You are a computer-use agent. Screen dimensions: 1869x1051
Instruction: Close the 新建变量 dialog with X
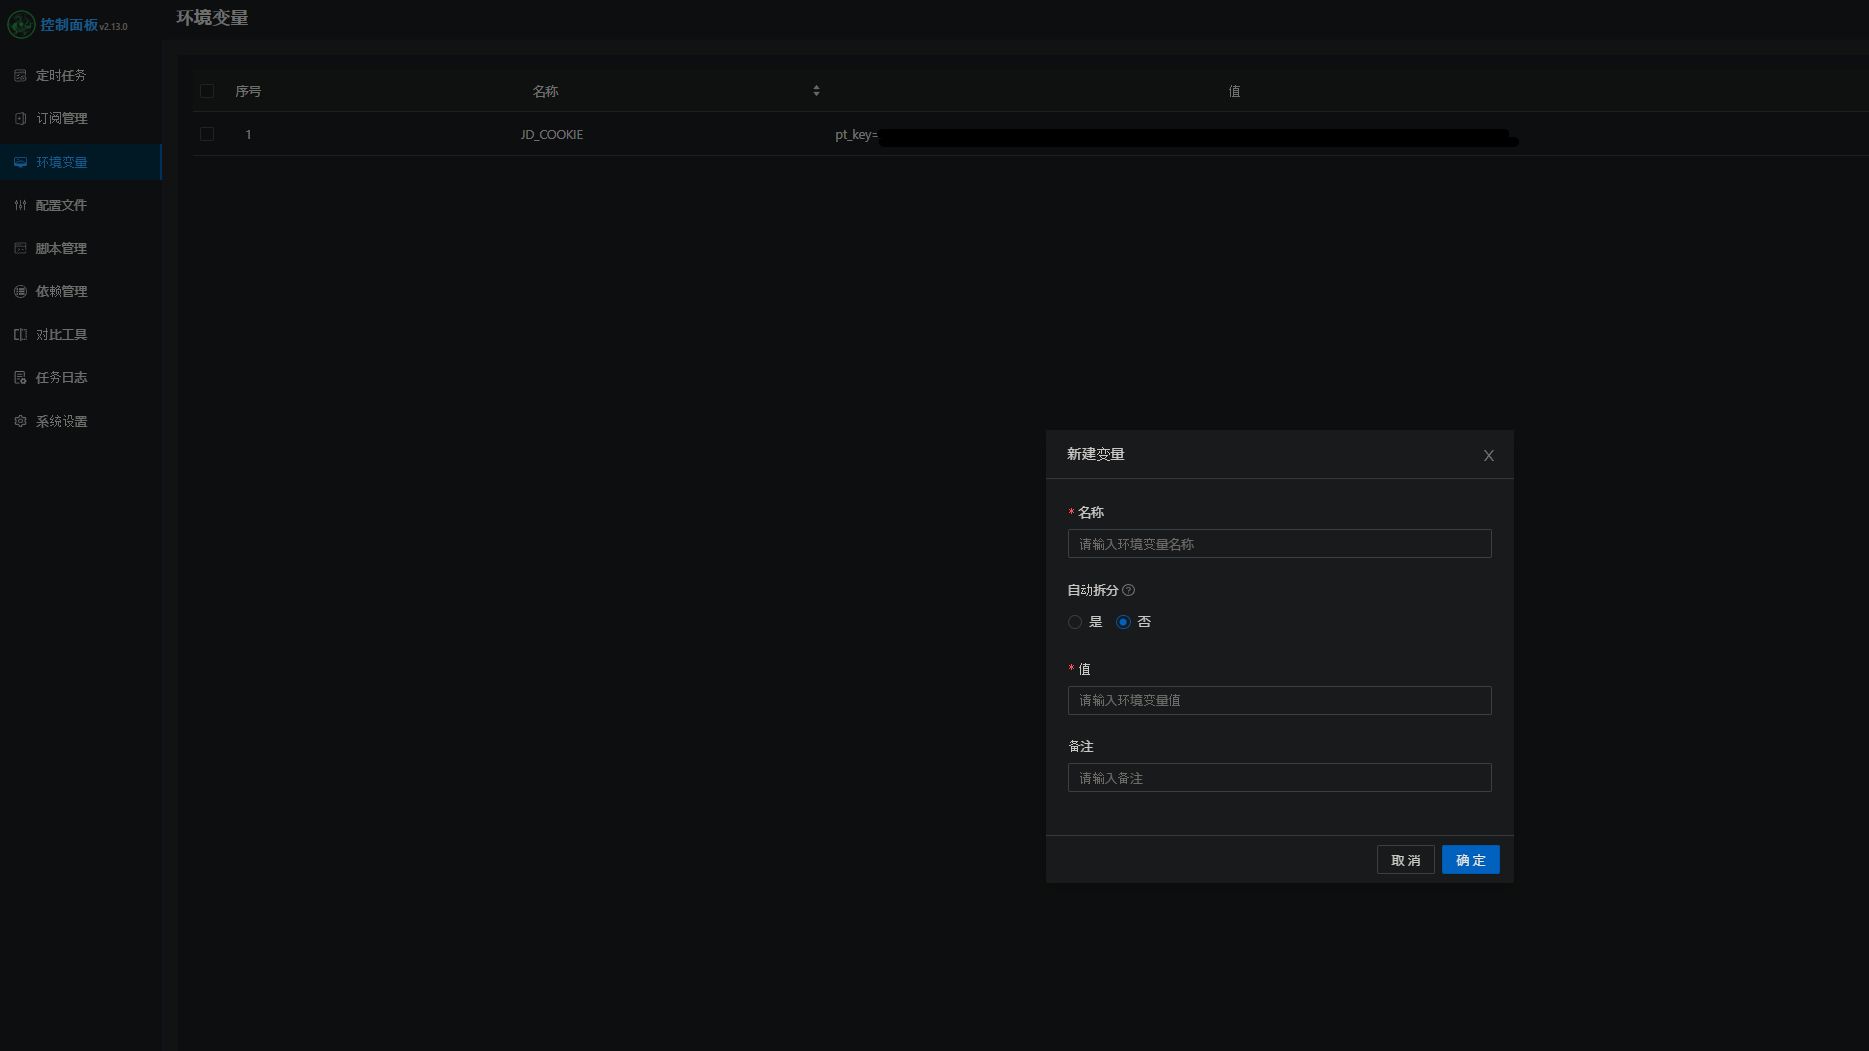[x=1488, y=456]
